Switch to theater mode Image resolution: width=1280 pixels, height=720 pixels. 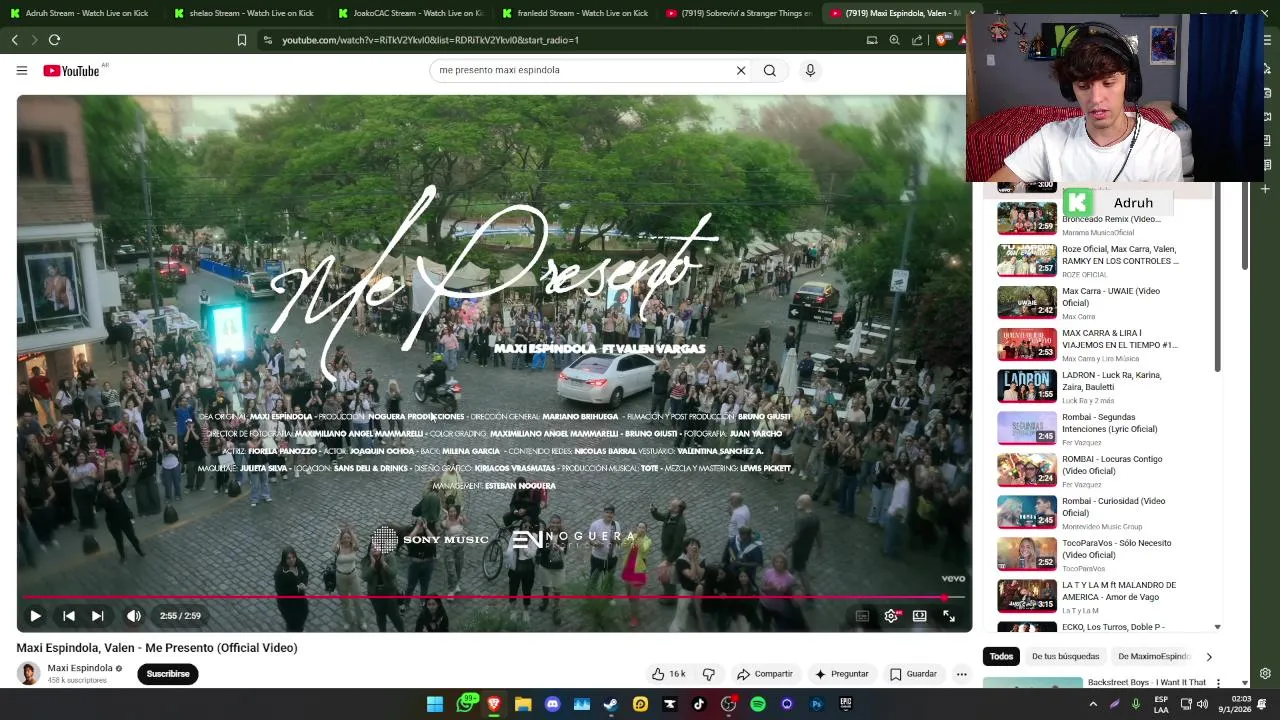(920, 616)
